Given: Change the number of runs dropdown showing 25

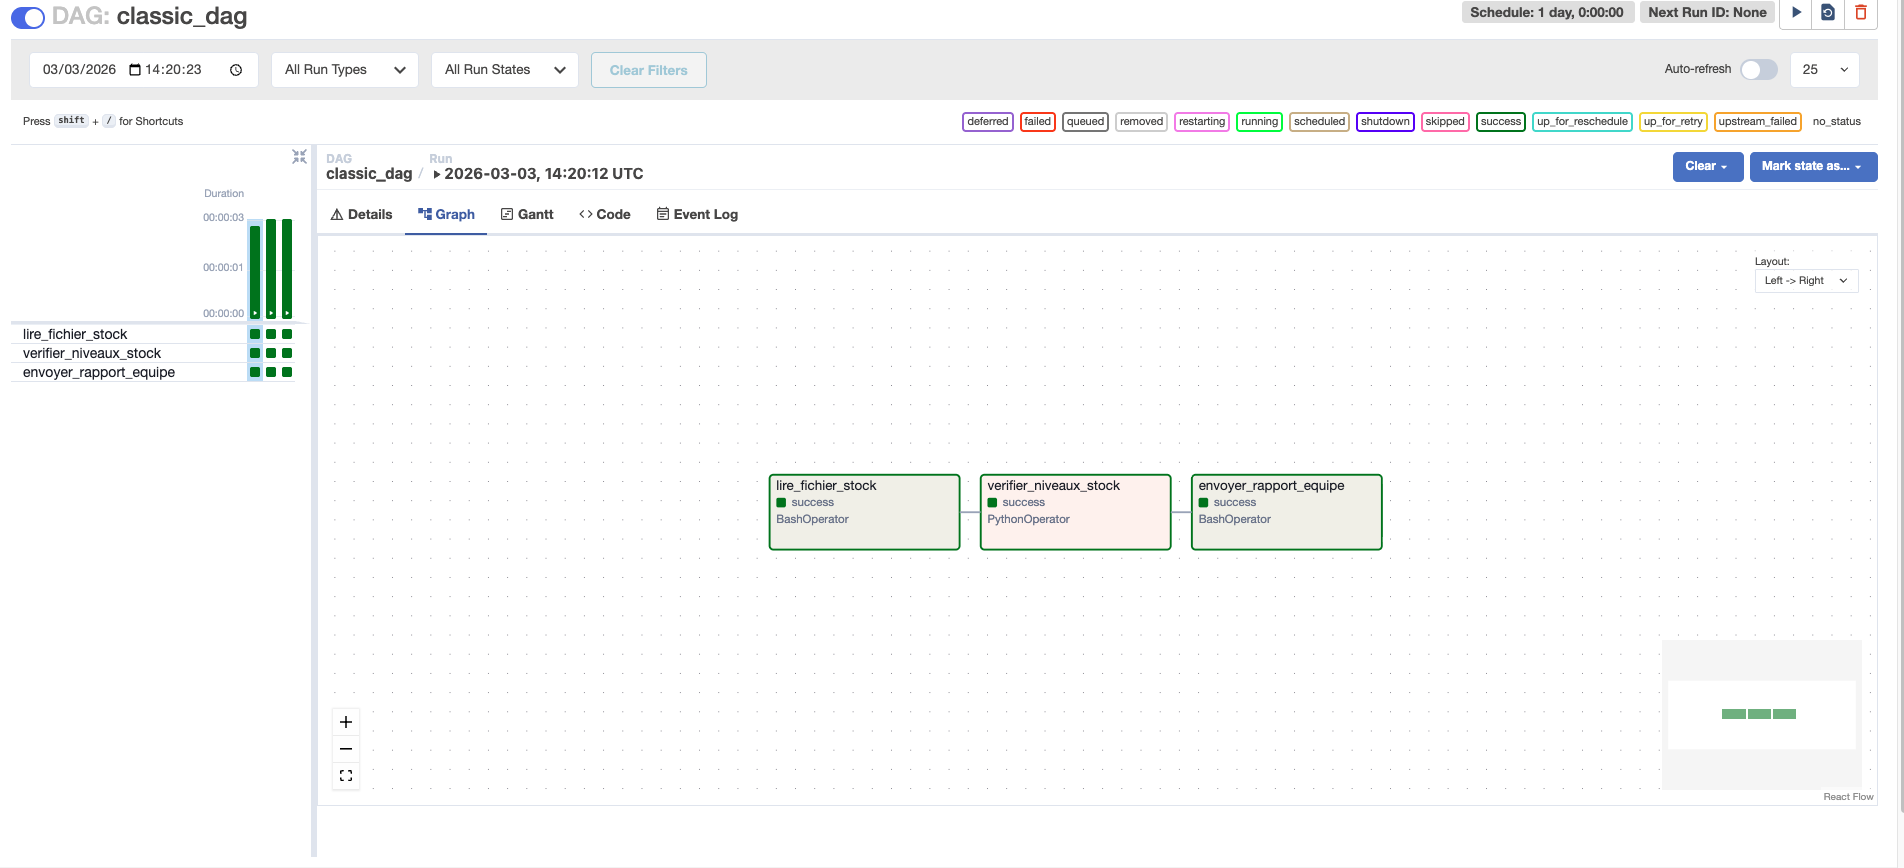Looking at the screenshot, I should coord(1825,70).
